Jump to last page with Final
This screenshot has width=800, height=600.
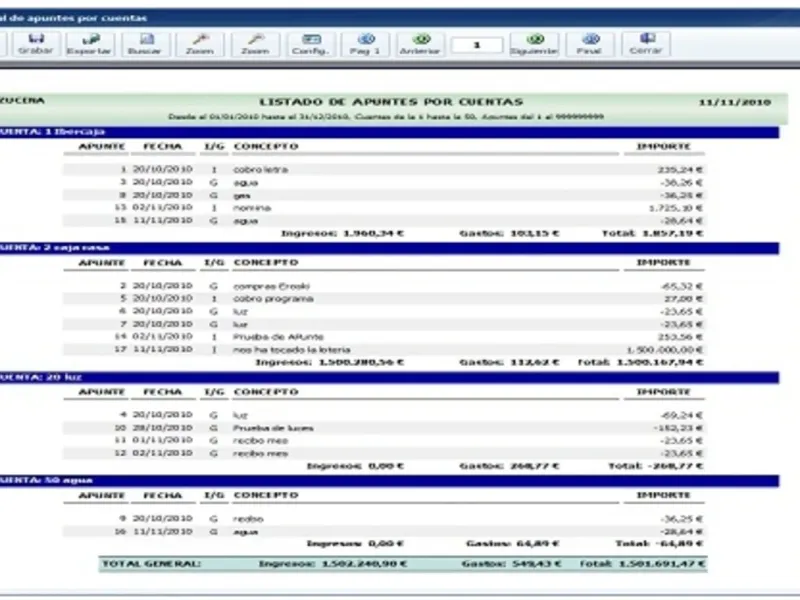pyautogui.click(x=589, y=44)
